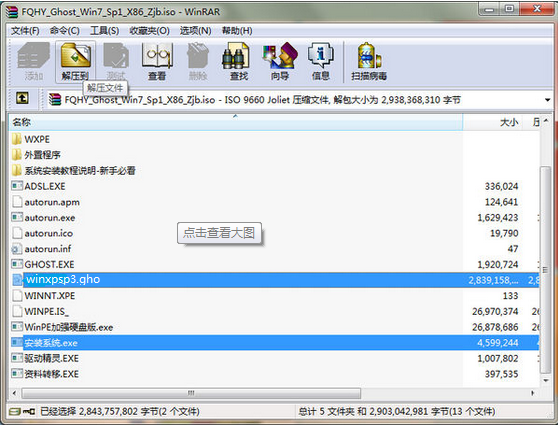Select the autorun.apm file name

(x=52, y=202)
